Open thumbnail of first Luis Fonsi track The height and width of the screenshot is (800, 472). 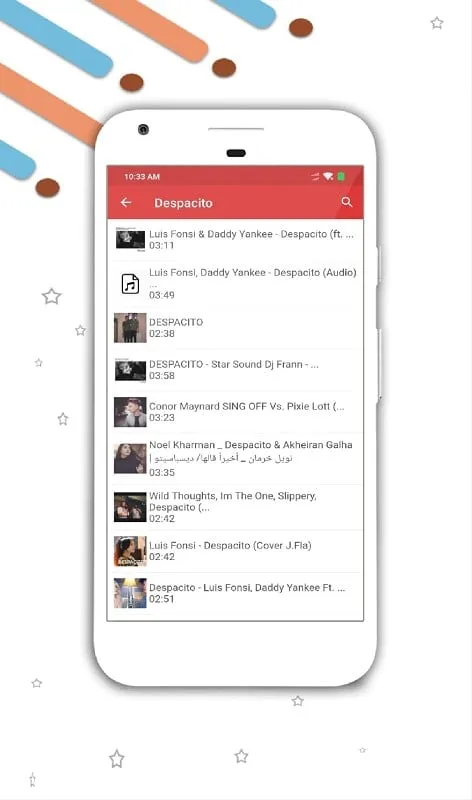click(x=130, y=239)
